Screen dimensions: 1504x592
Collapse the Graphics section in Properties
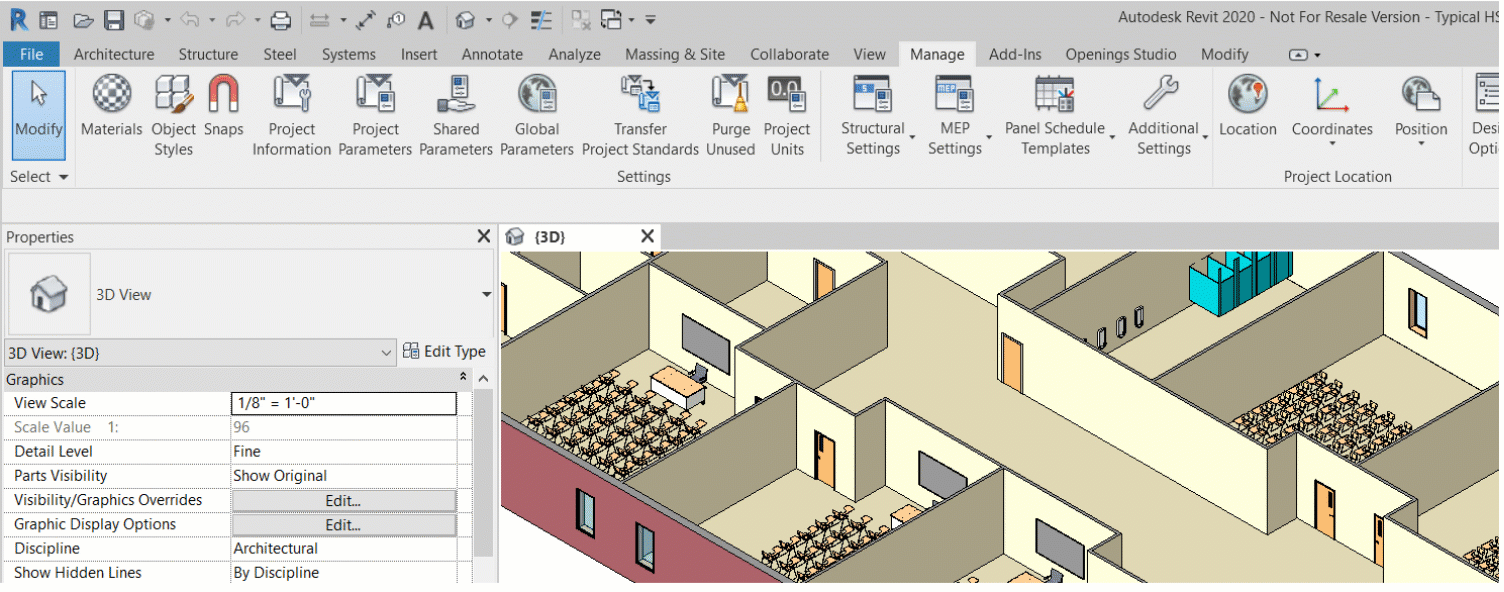pyautogui.click(x=461, y=379)
